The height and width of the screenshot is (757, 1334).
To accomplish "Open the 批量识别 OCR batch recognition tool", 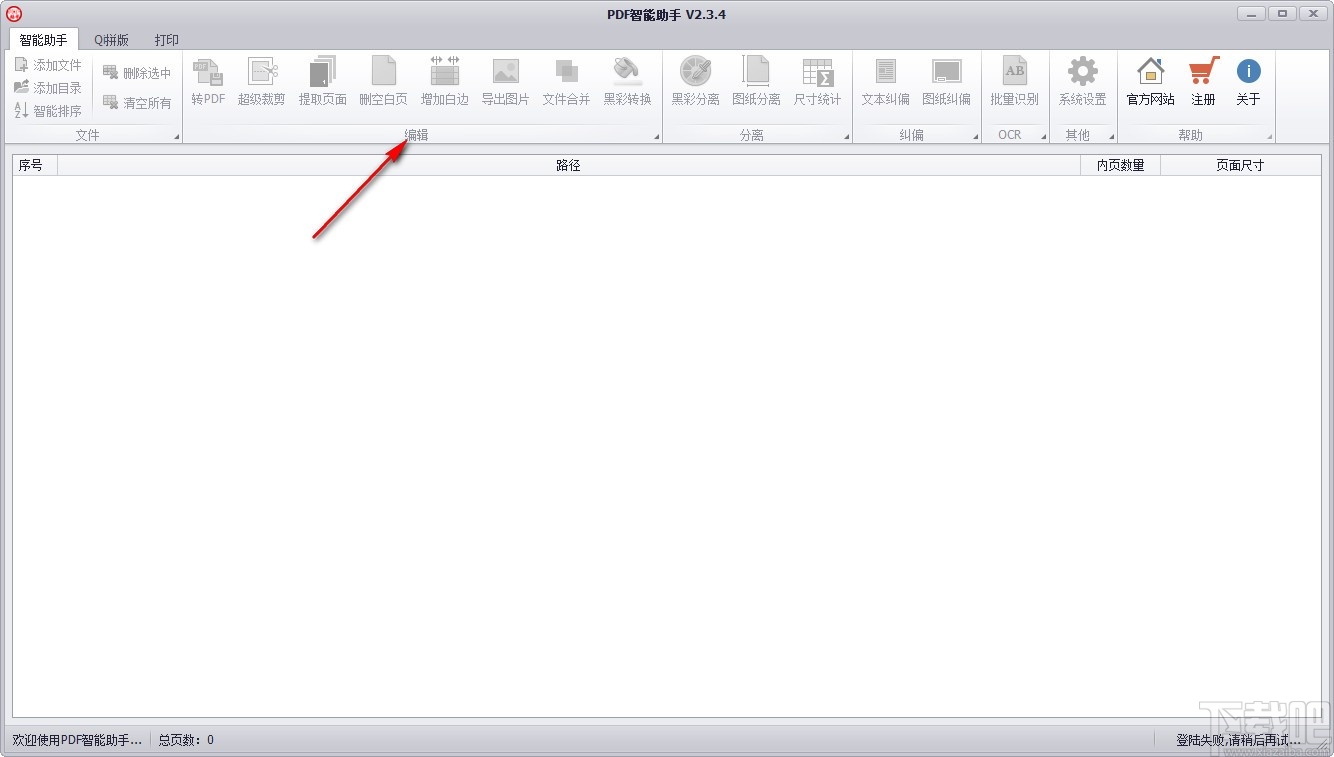I will (x=1014, y=83).
